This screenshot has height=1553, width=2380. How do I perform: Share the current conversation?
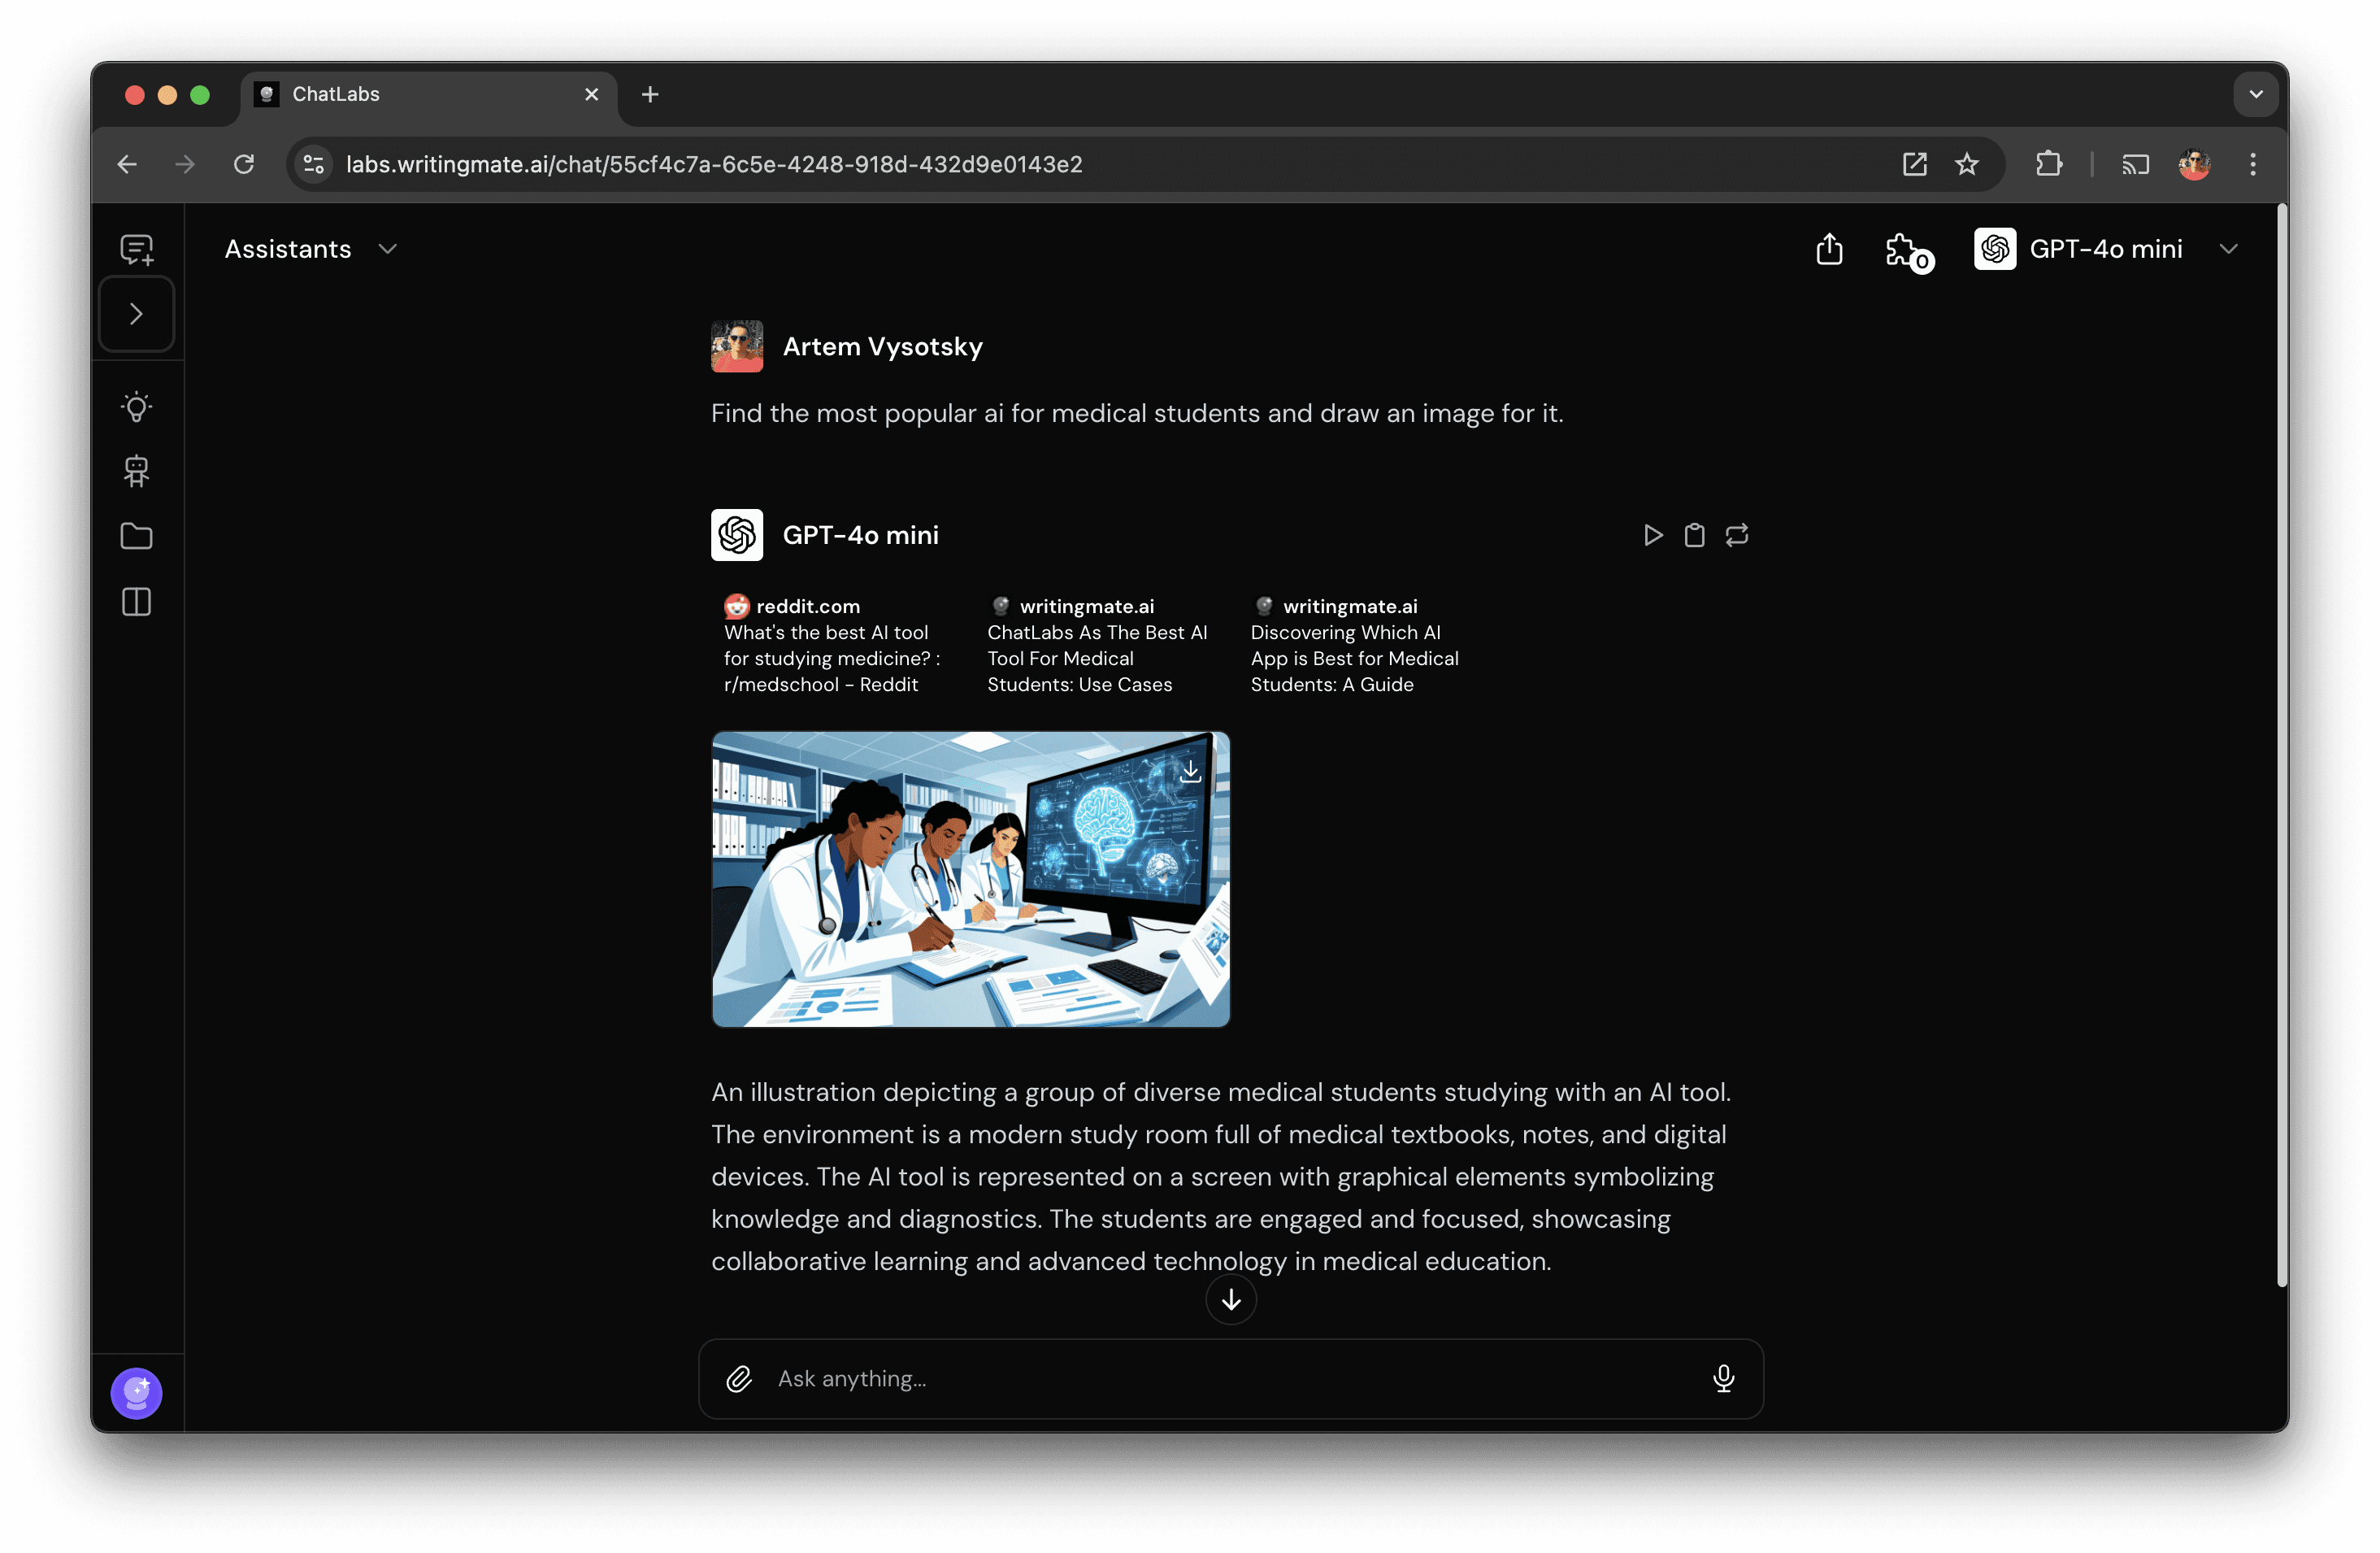point(1829,249)
